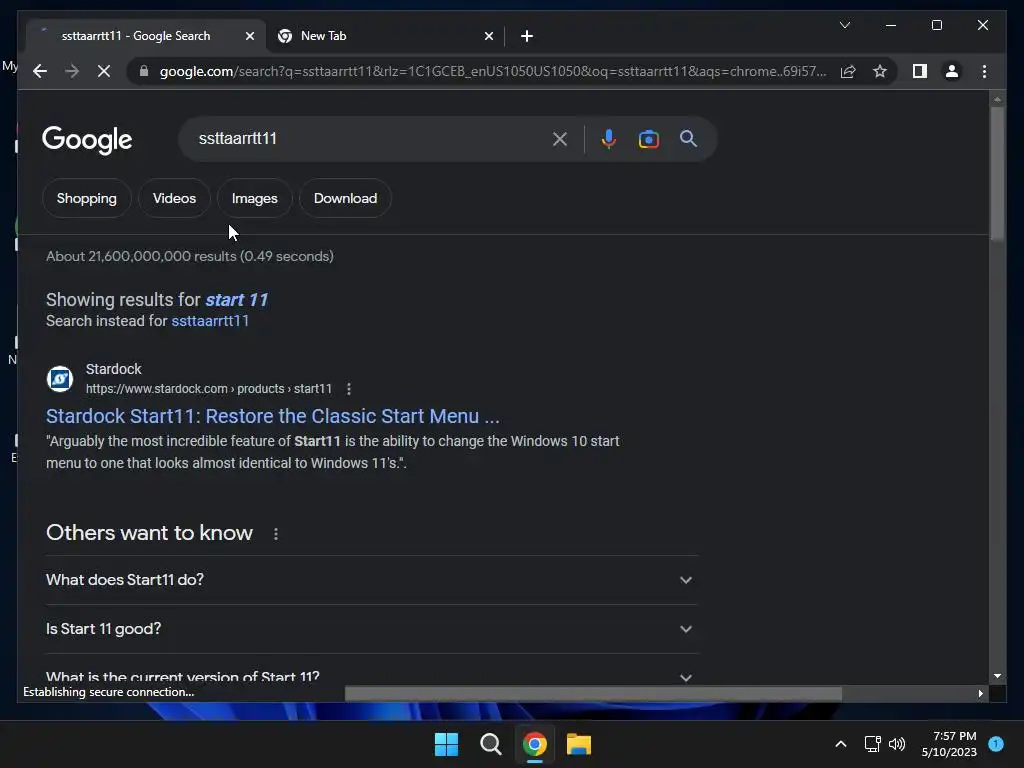Share this page from address bar
The image size is (1024, 768).
click(x=848, y=71)
